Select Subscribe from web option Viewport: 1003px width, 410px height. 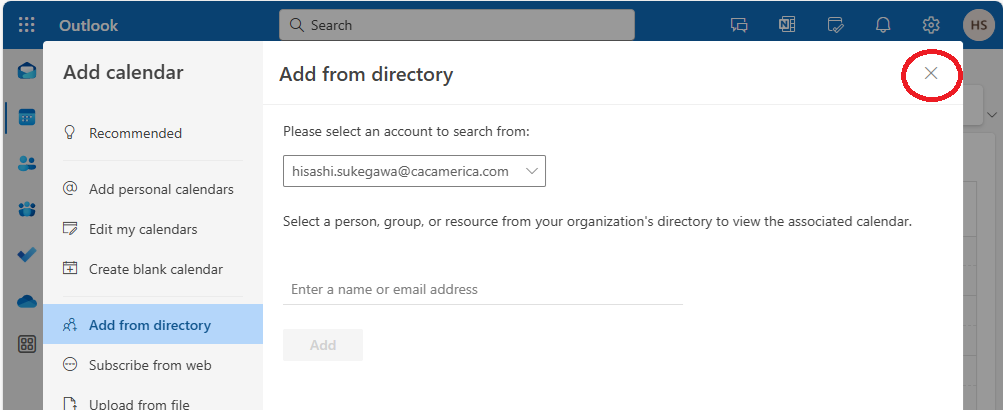click(x=150, y=365)
